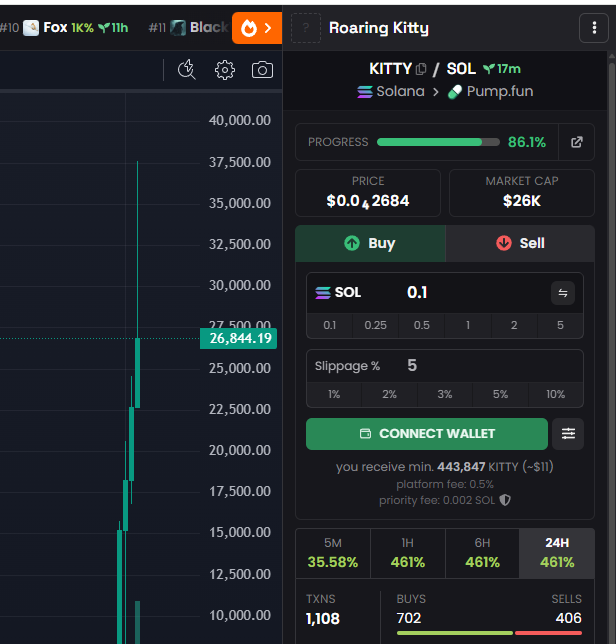Click the current price label 26,844.19
Viewport: 616px width, 644px height.
238,338
